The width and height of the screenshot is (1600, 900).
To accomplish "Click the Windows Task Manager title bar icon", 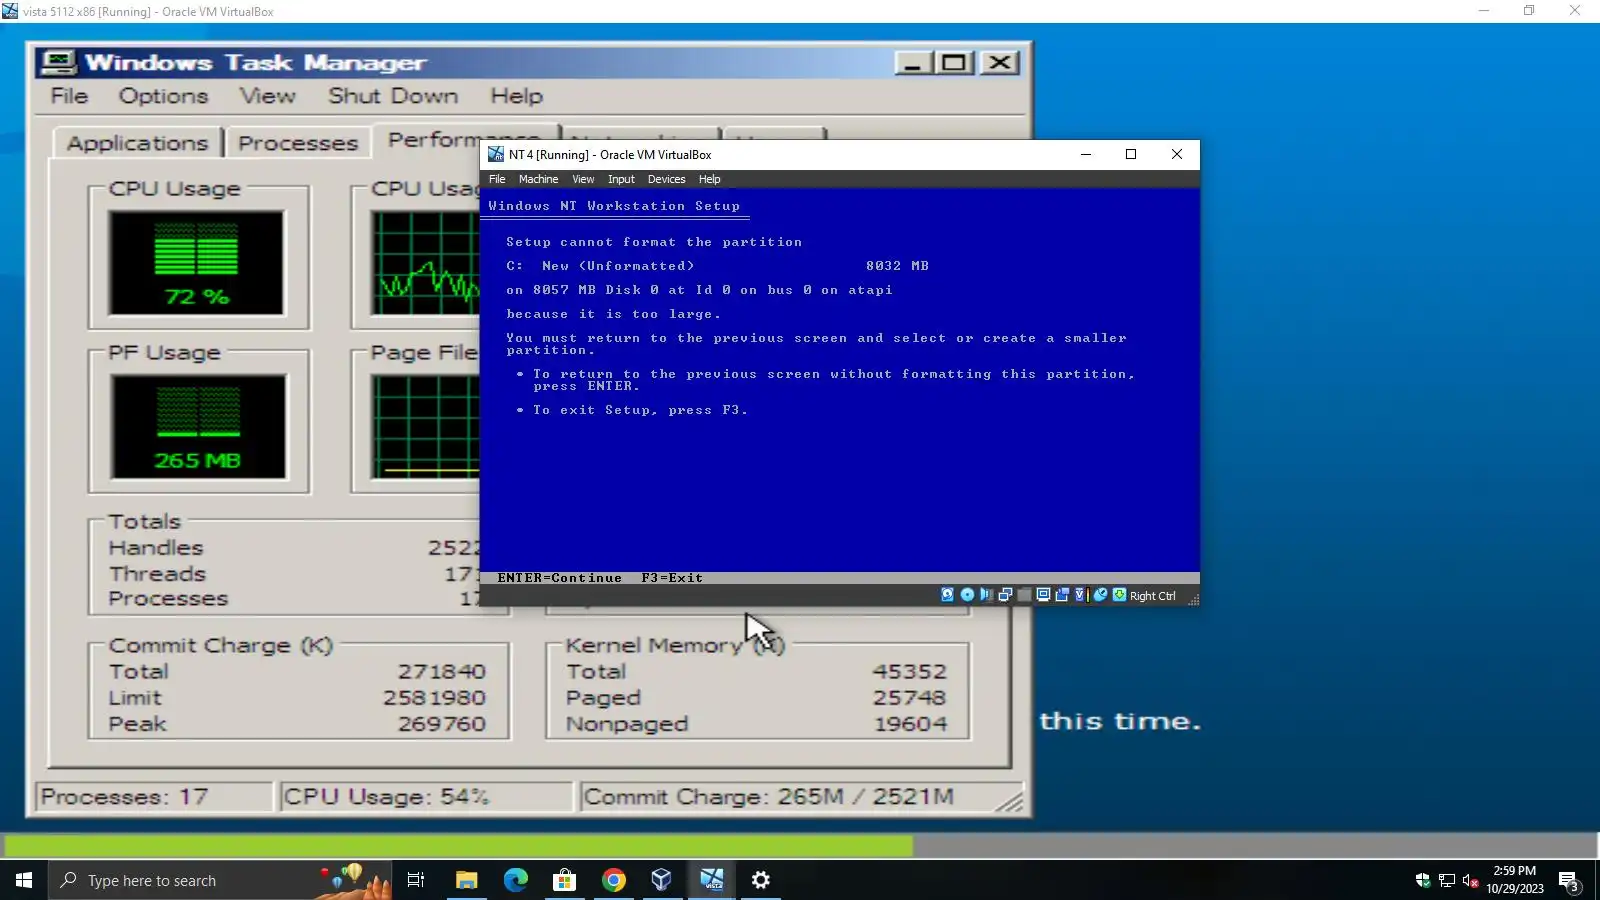I will click(x=58, y=62).
